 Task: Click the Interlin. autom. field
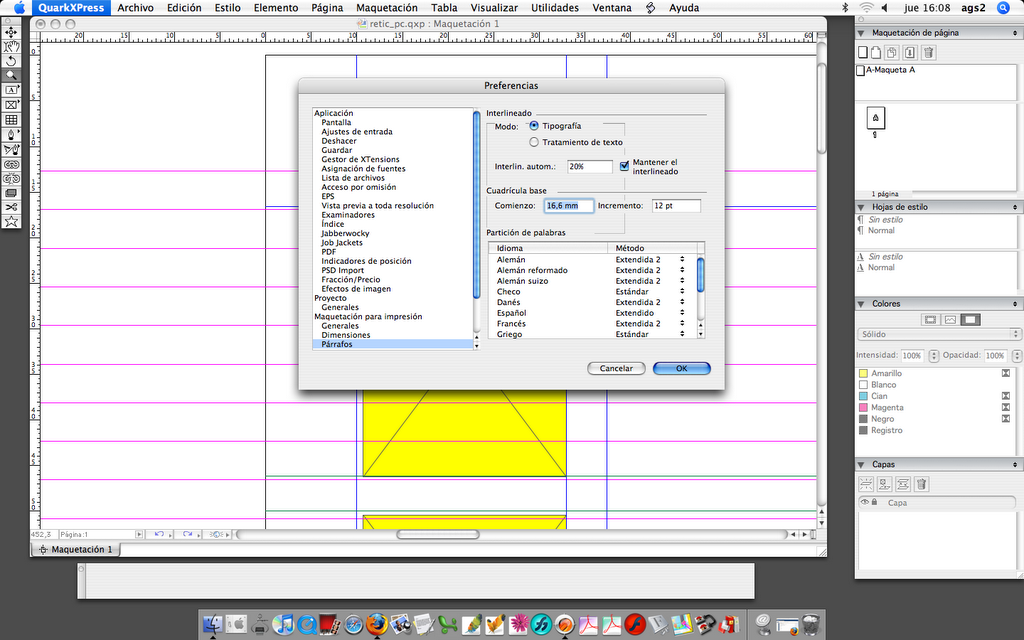click(590, 167)
